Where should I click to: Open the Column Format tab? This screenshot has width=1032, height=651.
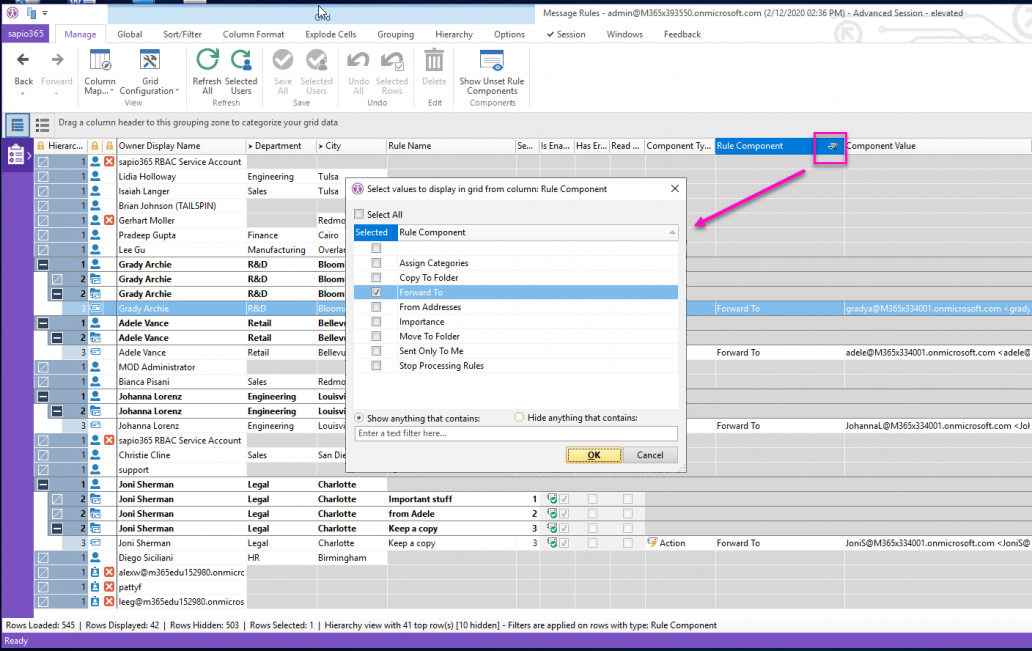click(253, 34)
